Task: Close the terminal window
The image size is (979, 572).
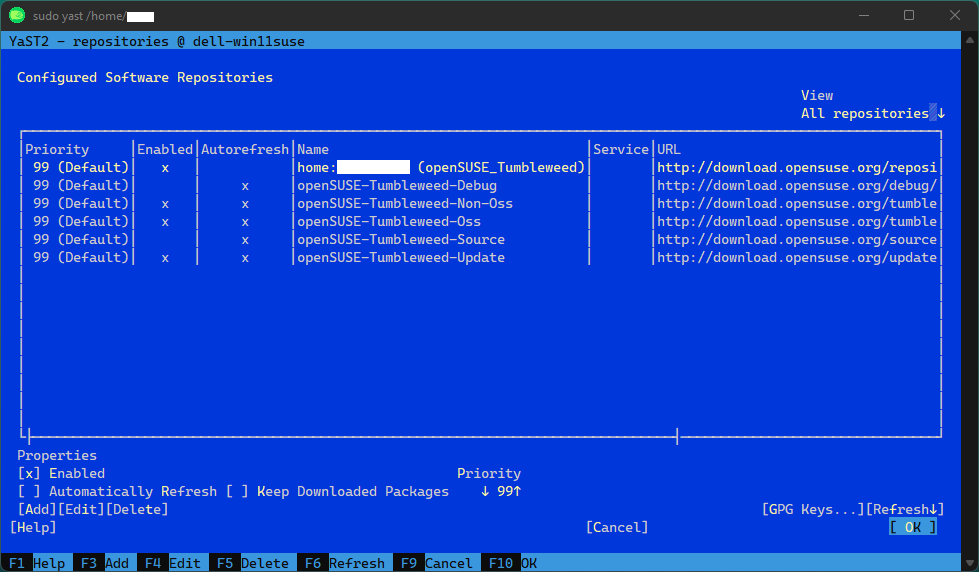Action: click(955, 15)
